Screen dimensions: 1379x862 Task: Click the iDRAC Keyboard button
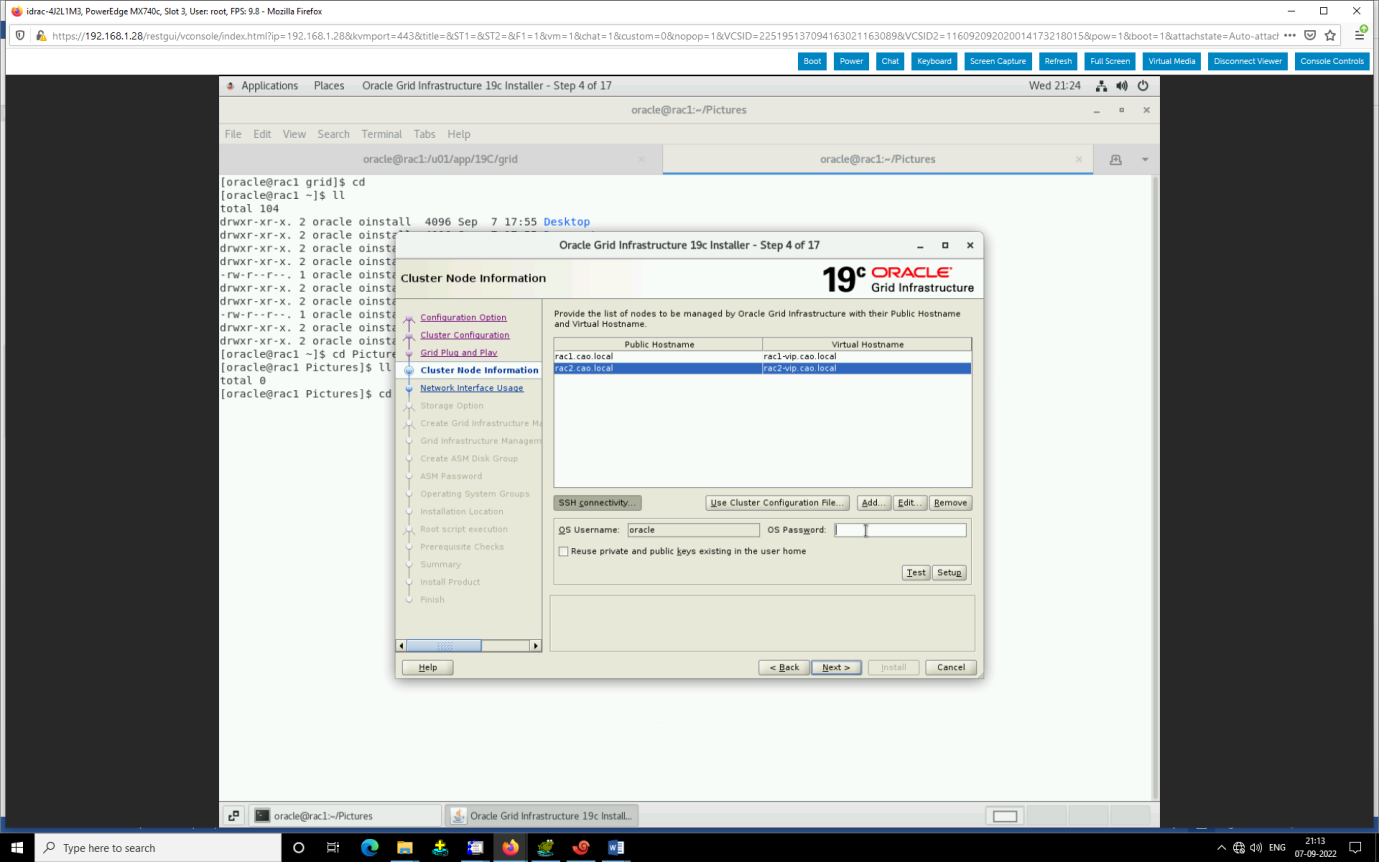point(935,61)
